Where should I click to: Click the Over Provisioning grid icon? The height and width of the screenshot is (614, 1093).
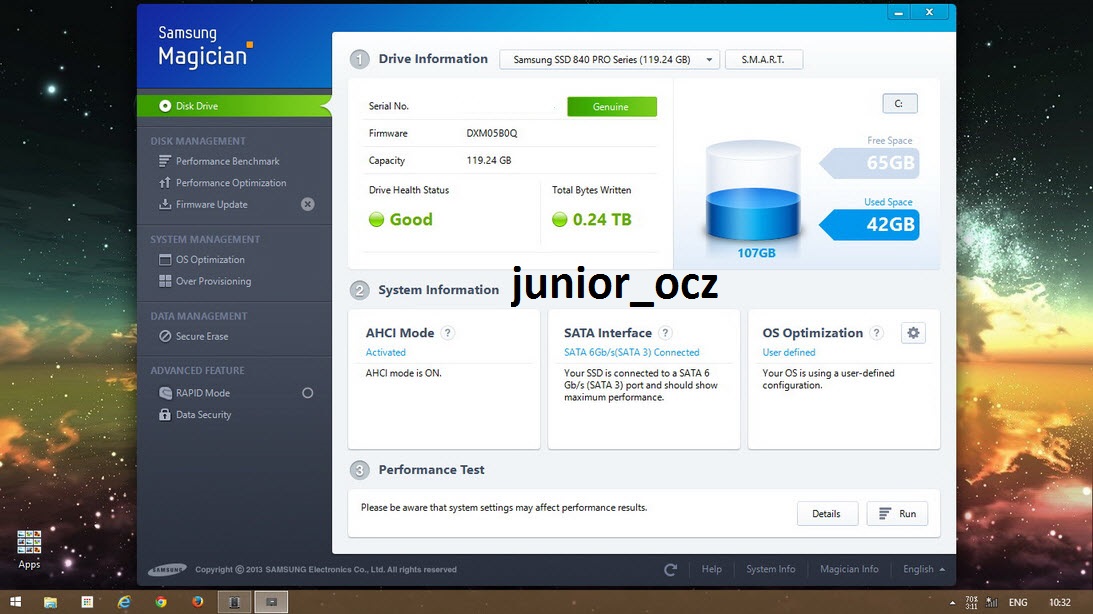coord(165,281)
